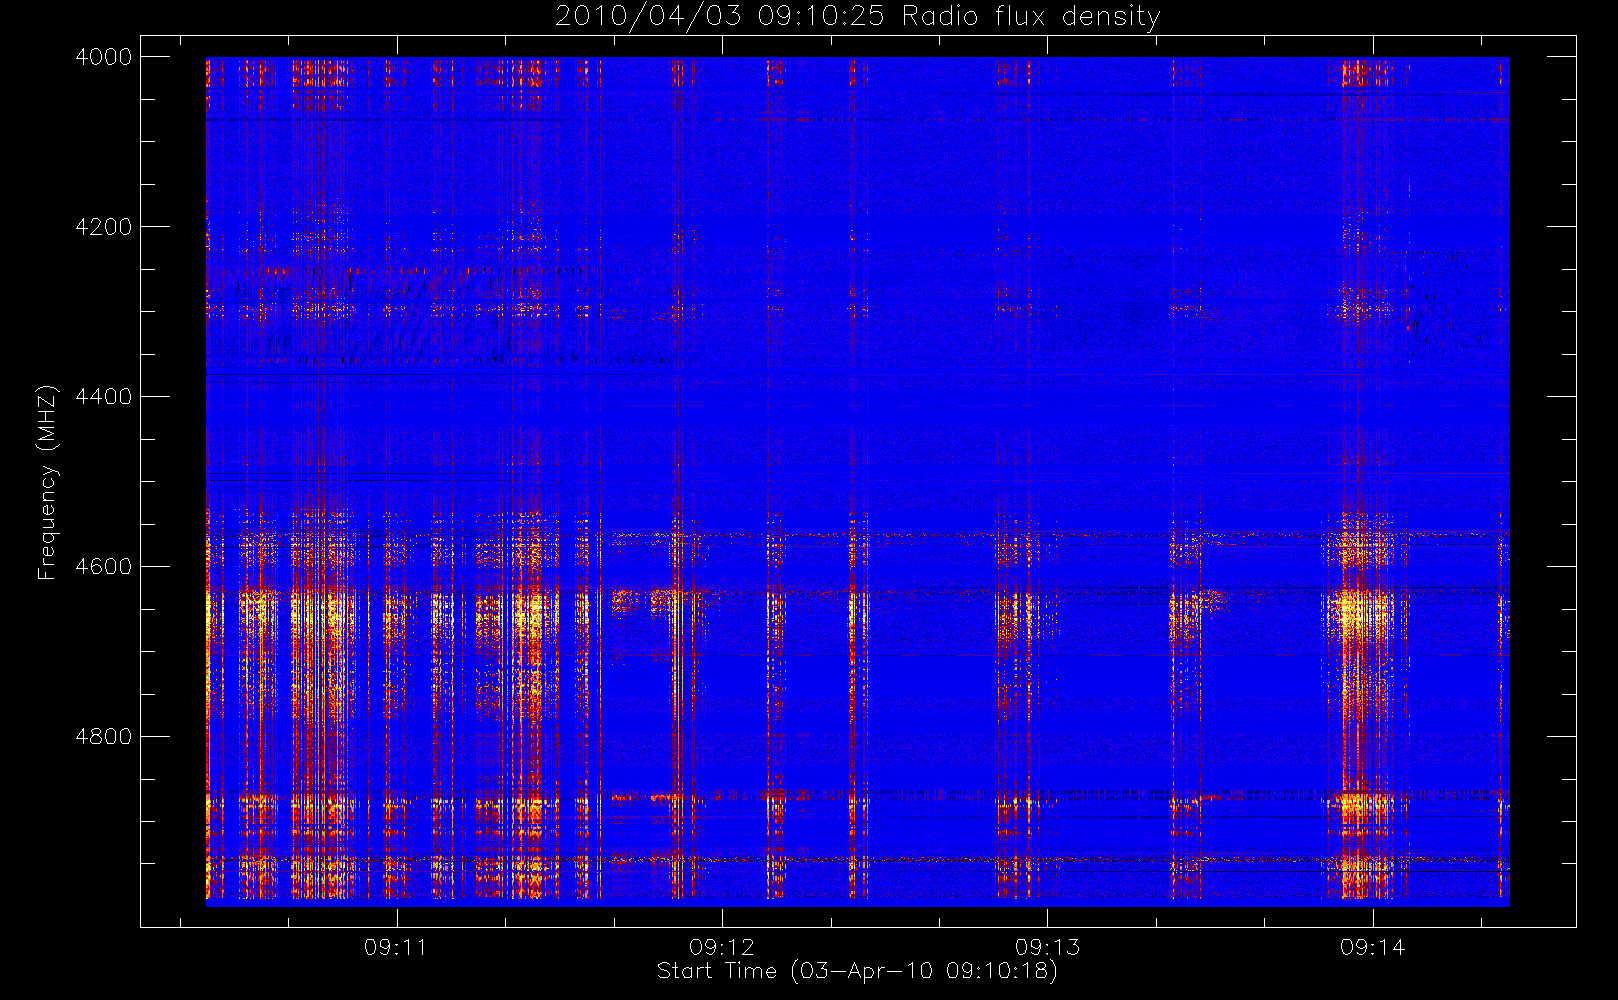
Task: Click the 4000 frequency axis label
Action: [104, 57]
